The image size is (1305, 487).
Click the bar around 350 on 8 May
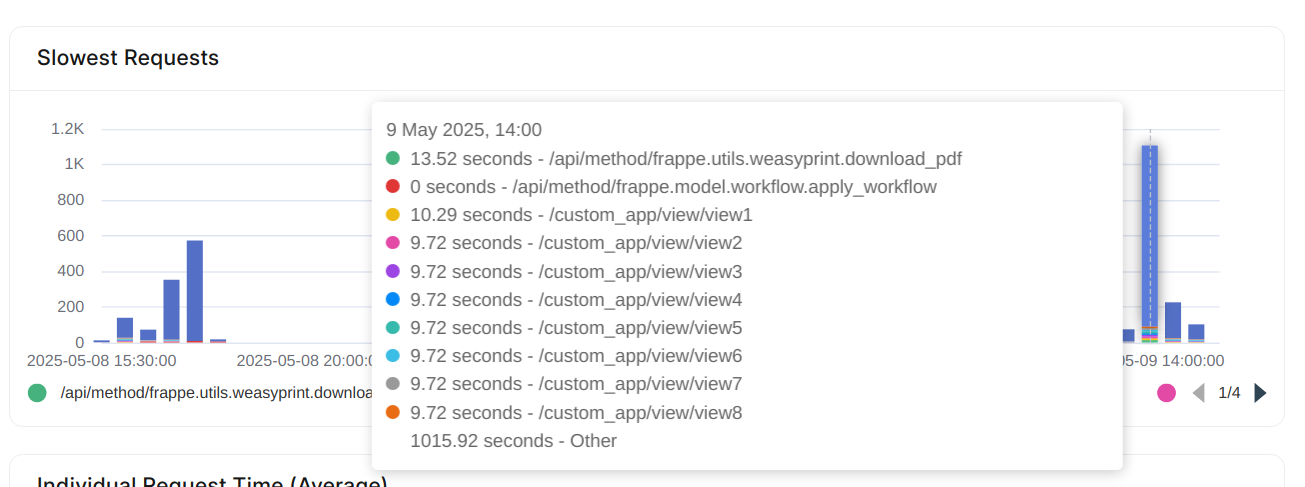click(x=171, y=310)
